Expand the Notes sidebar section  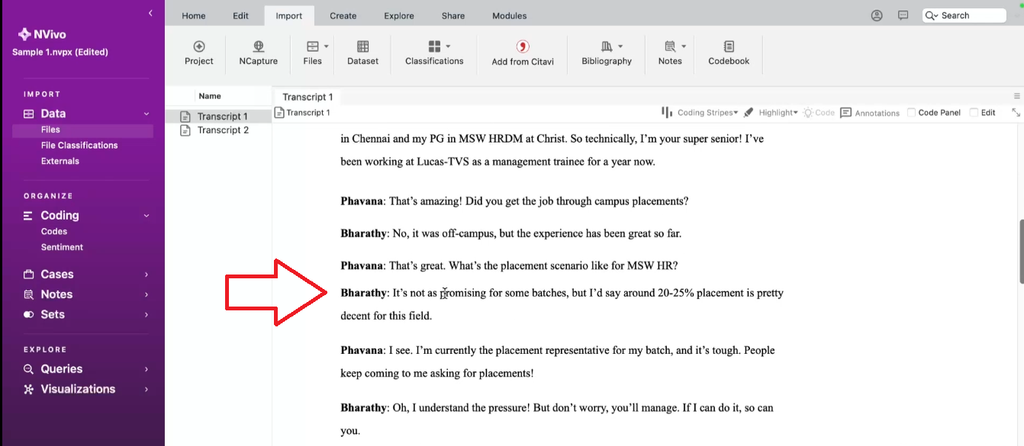[146, 295]
